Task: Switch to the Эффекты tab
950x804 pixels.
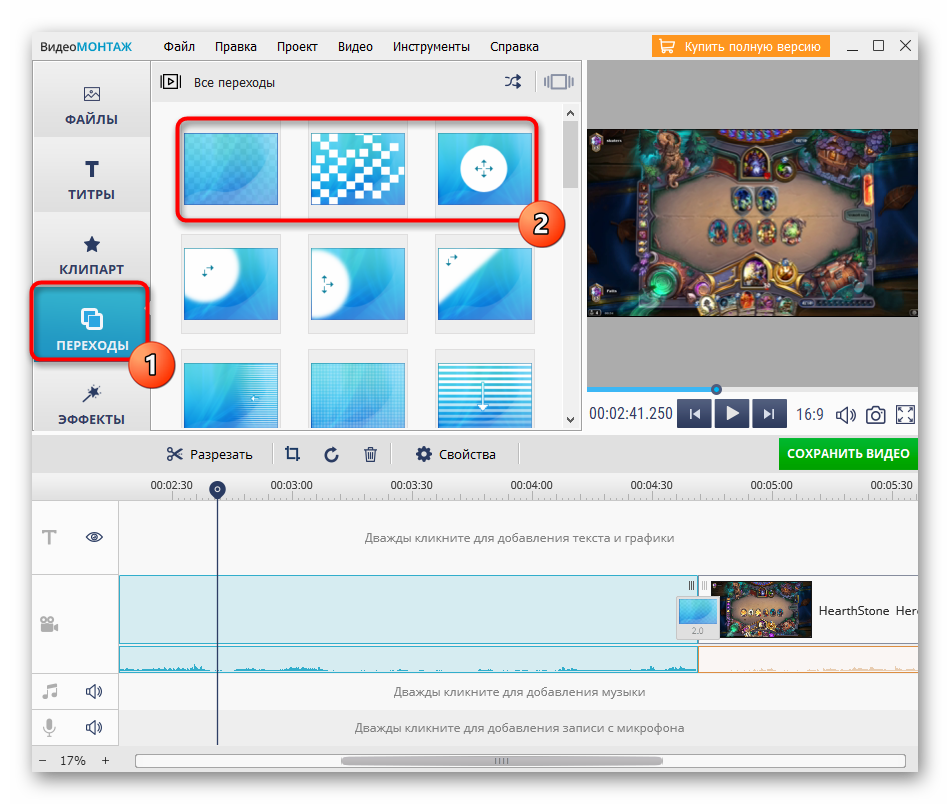Action: [x=91, y=405]
